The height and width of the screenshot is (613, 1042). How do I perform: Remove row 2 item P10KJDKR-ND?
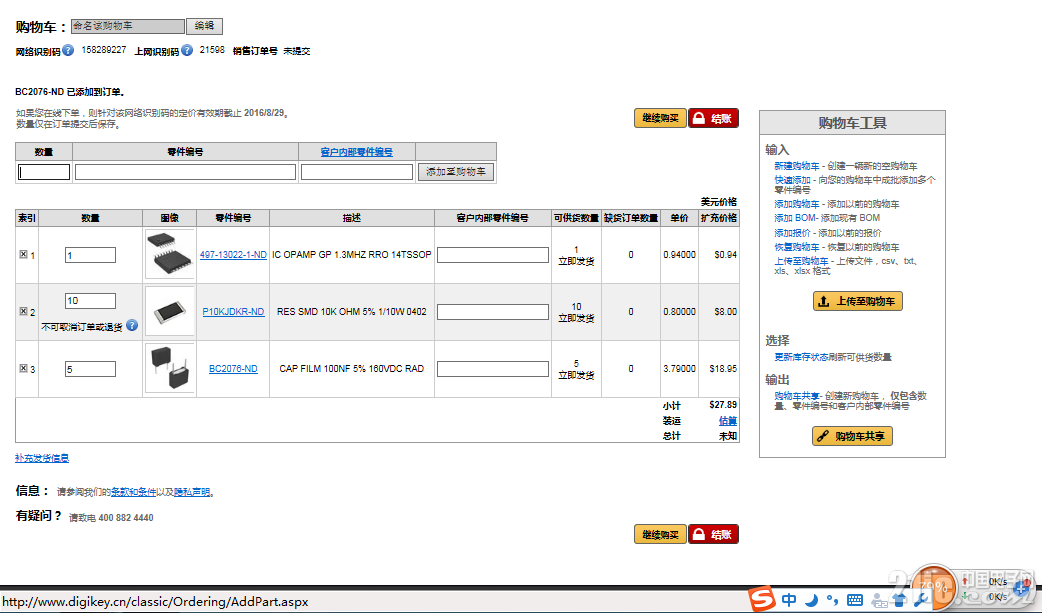(x=23, y=311)
